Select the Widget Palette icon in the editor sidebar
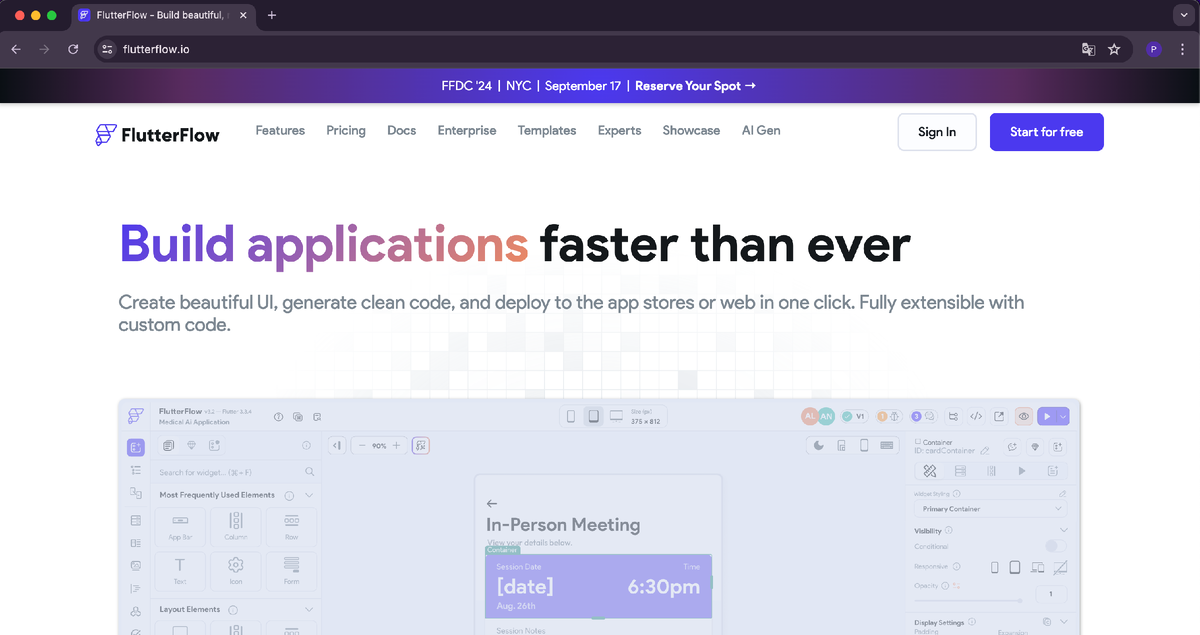This screenshot has width=1200, height=635. [136, 447]
